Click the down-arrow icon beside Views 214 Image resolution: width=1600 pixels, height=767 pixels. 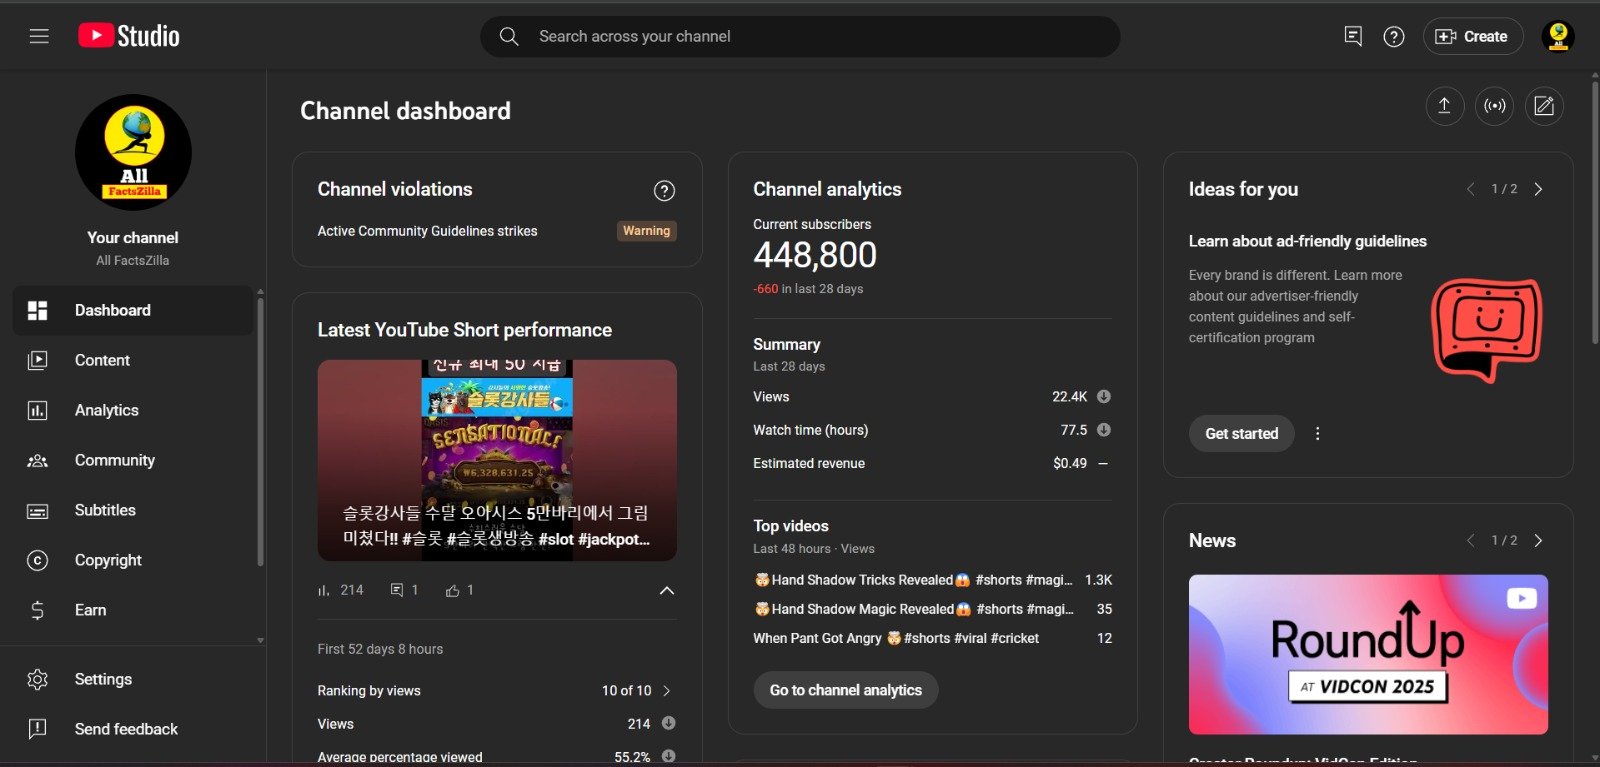tap(668, 723)
